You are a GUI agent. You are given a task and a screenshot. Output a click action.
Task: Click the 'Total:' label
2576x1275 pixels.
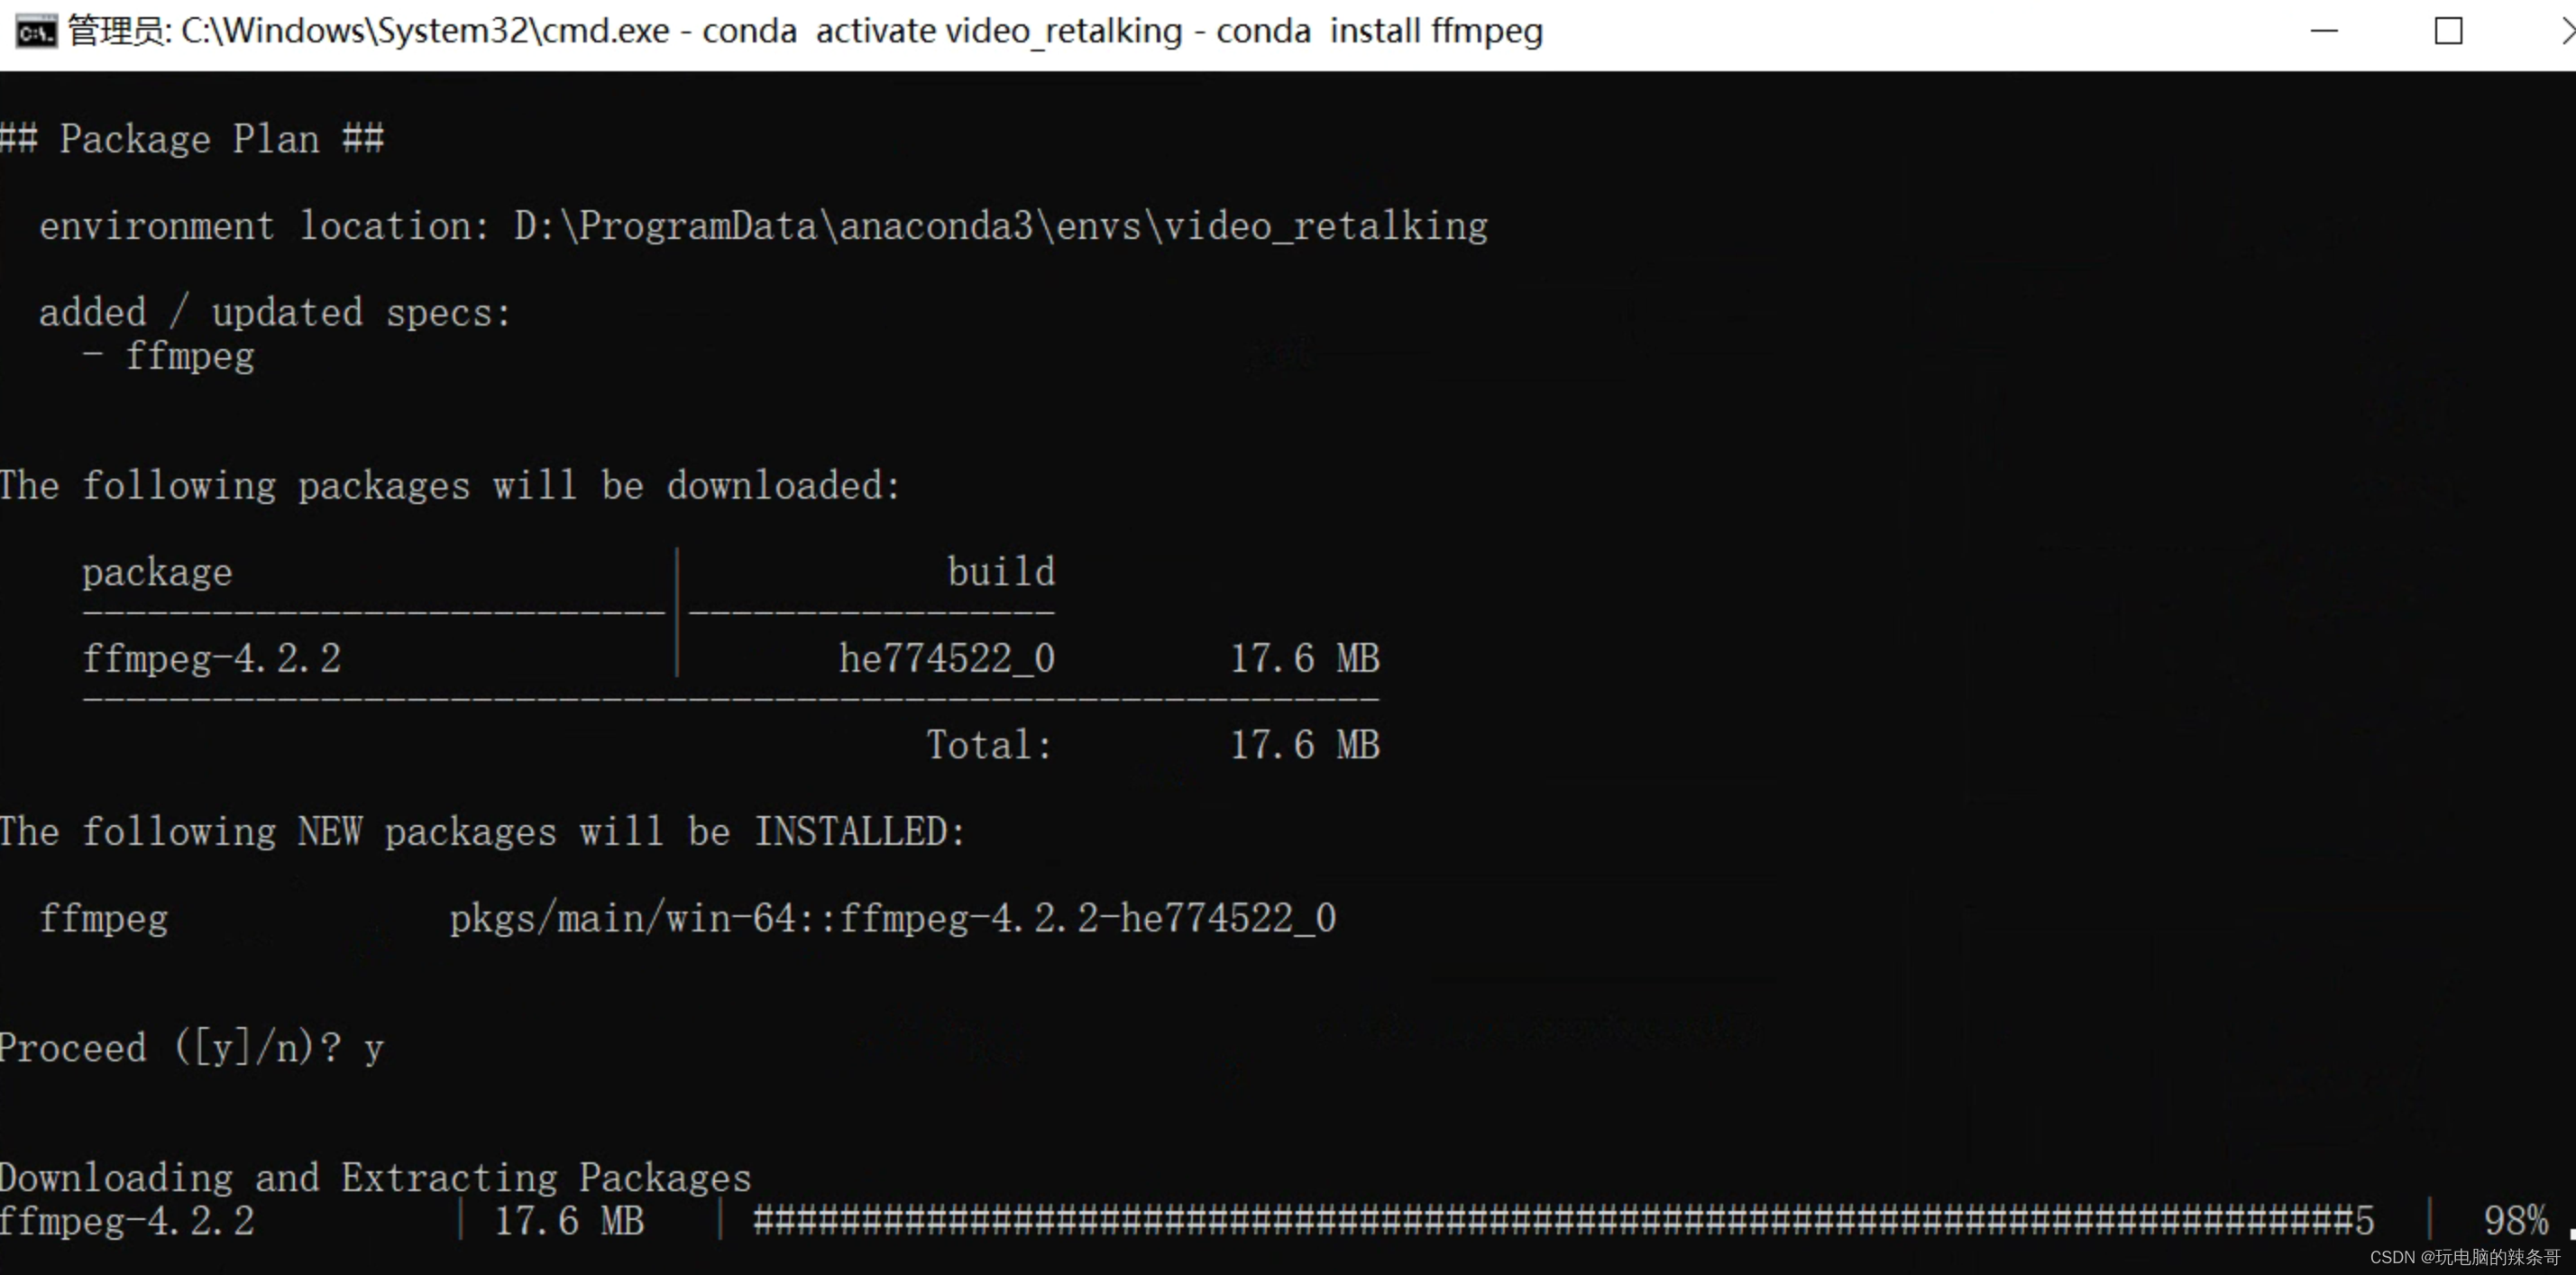(x=989, y=744)
